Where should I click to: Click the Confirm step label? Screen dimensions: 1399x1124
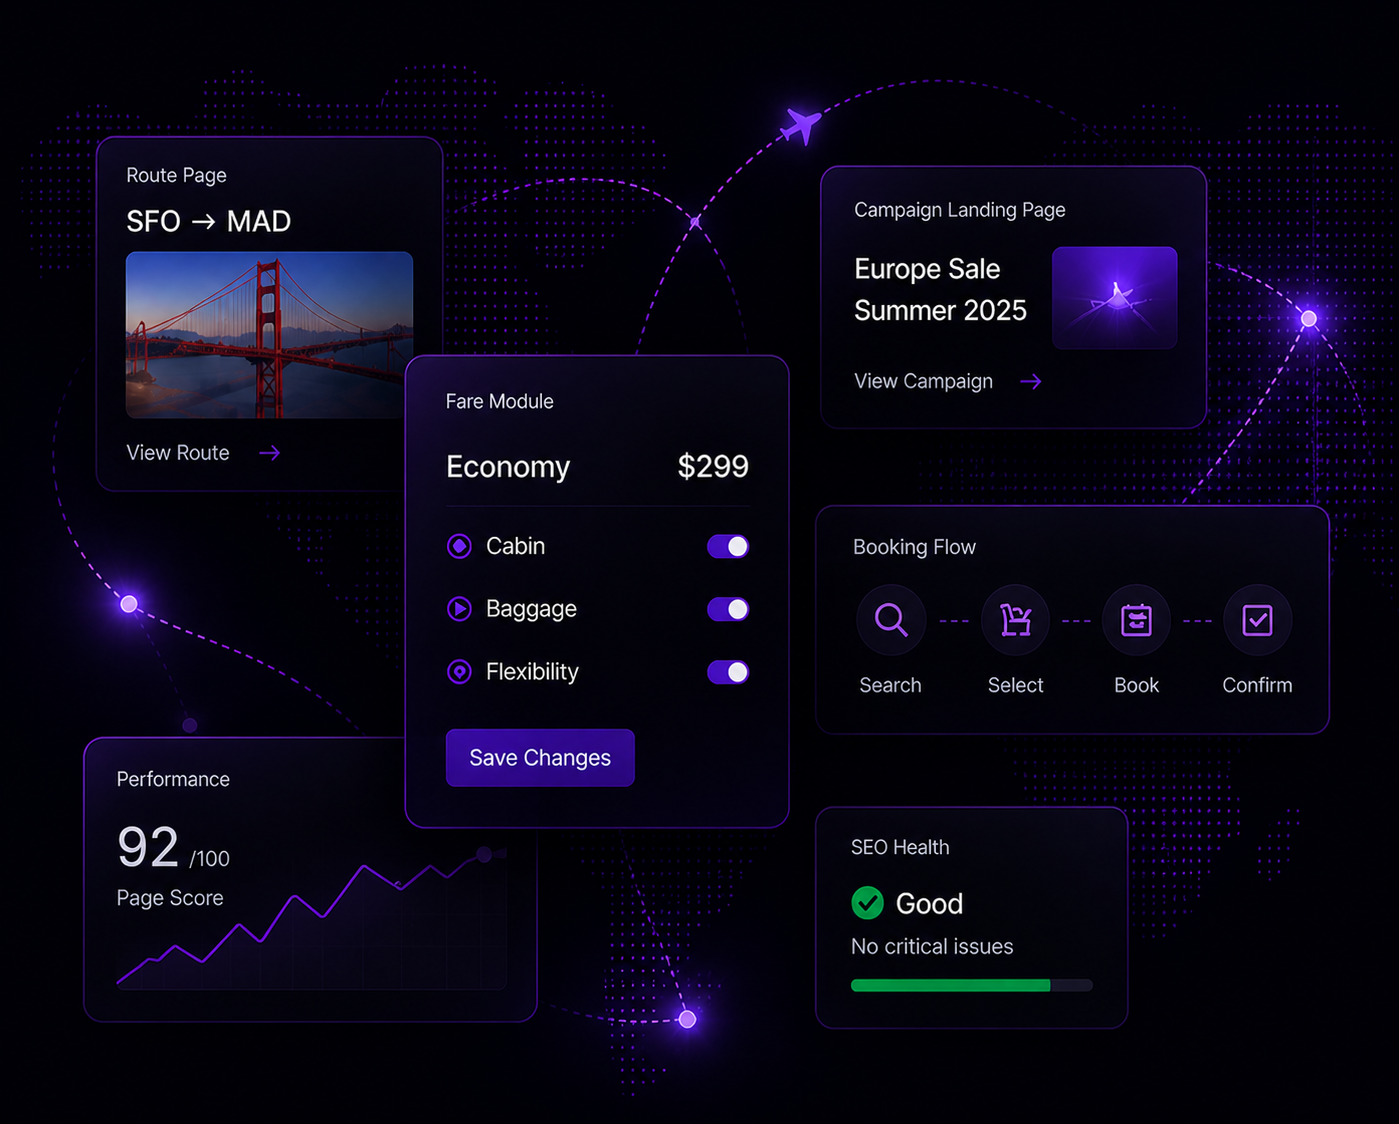(x=1257, y=685)
